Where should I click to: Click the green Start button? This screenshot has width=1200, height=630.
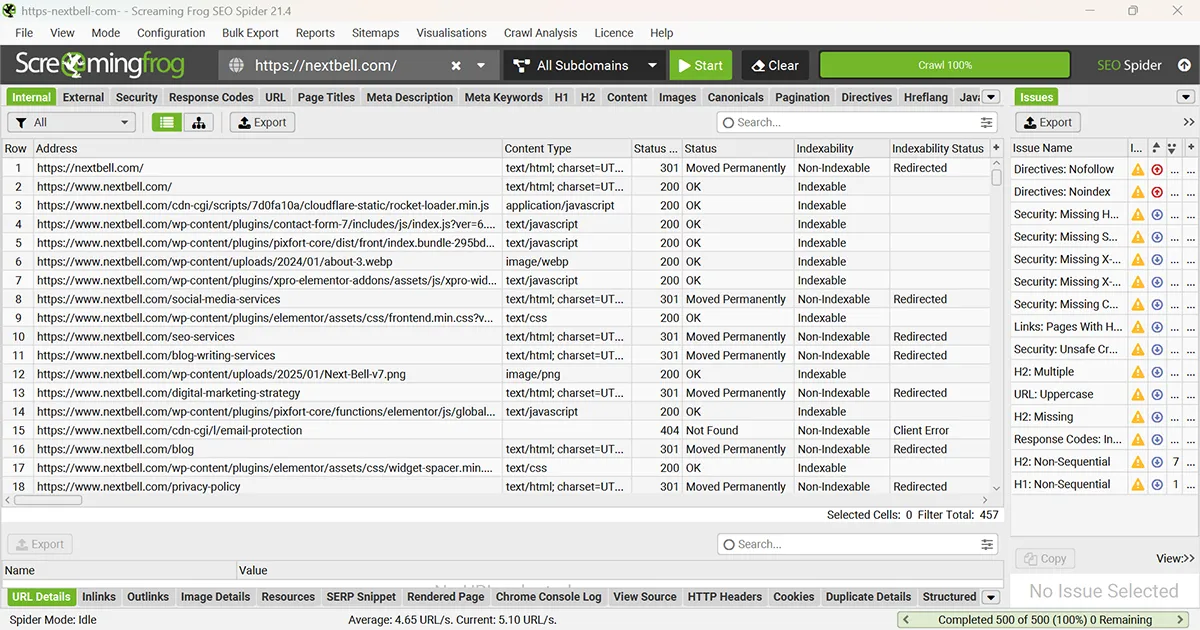(700, 65)
